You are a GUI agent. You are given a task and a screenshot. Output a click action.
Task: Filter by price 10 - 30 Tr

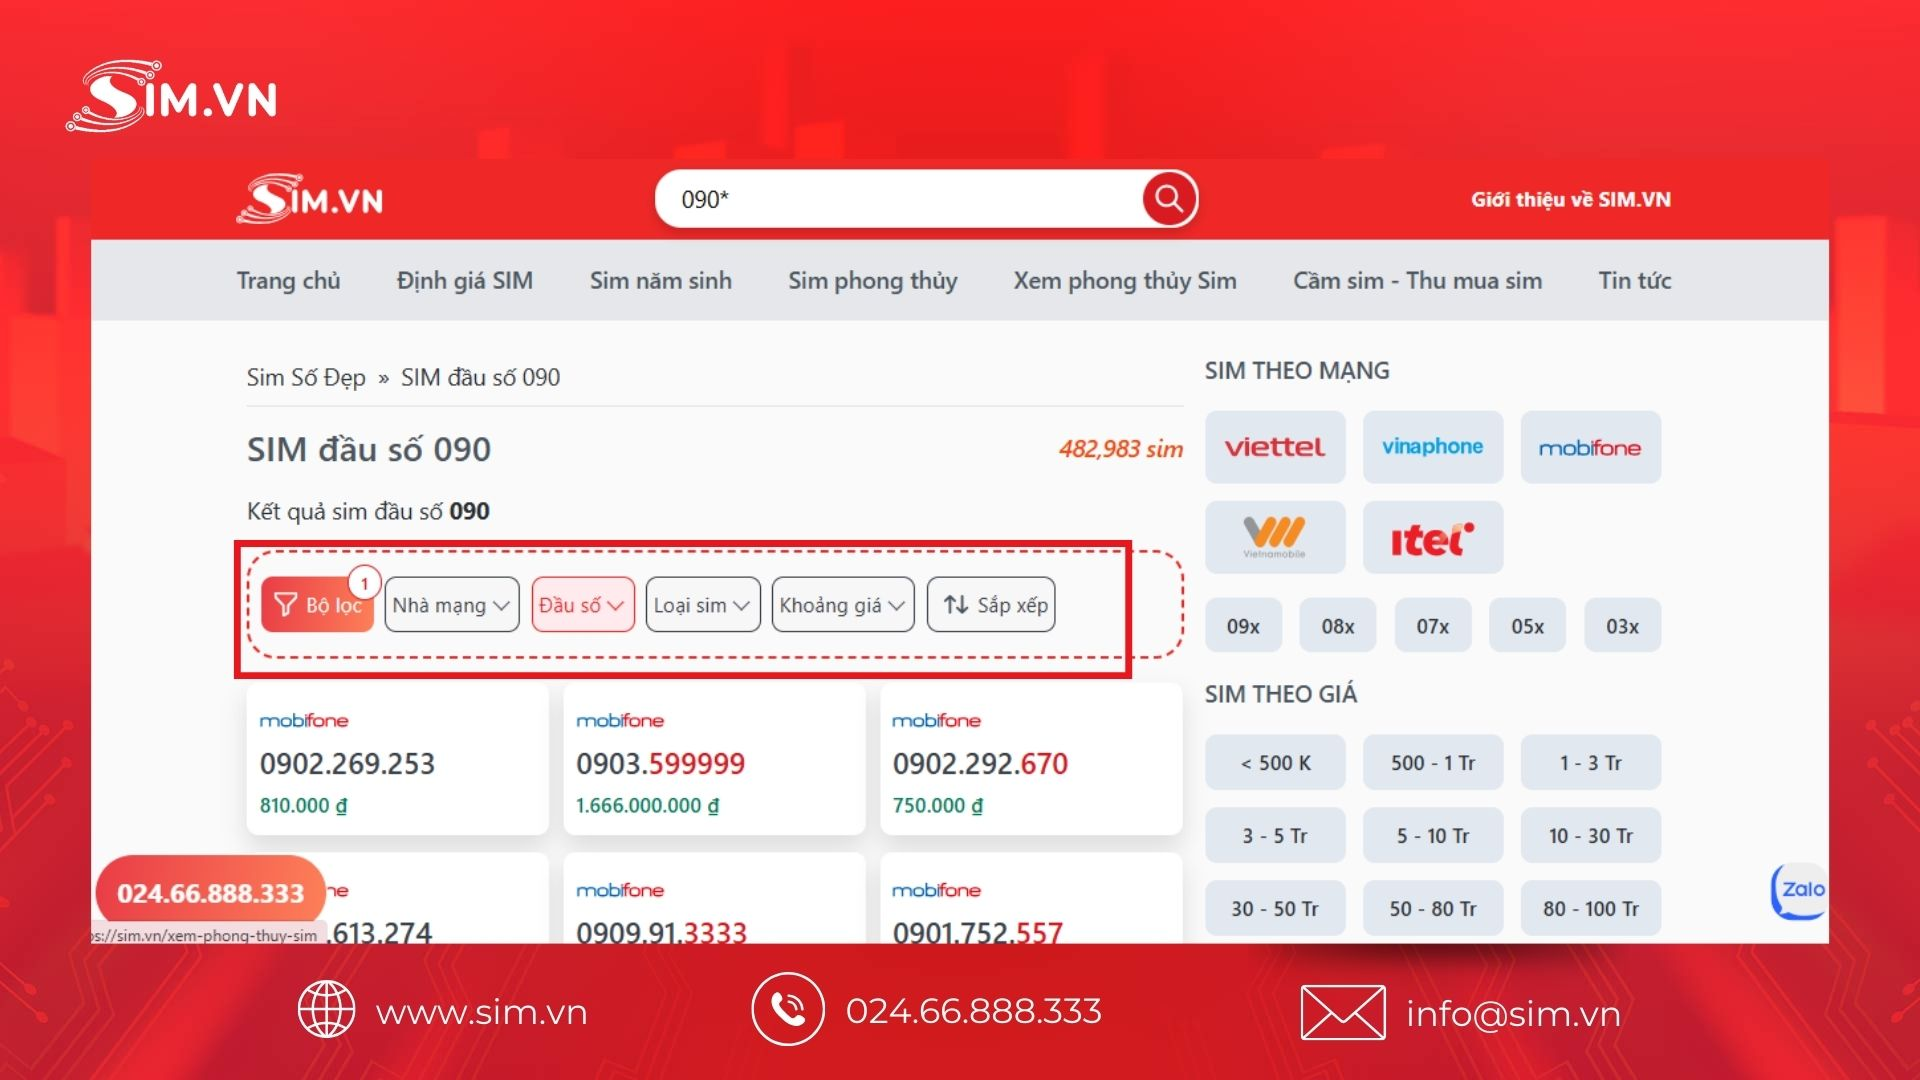coord(1591,836)
